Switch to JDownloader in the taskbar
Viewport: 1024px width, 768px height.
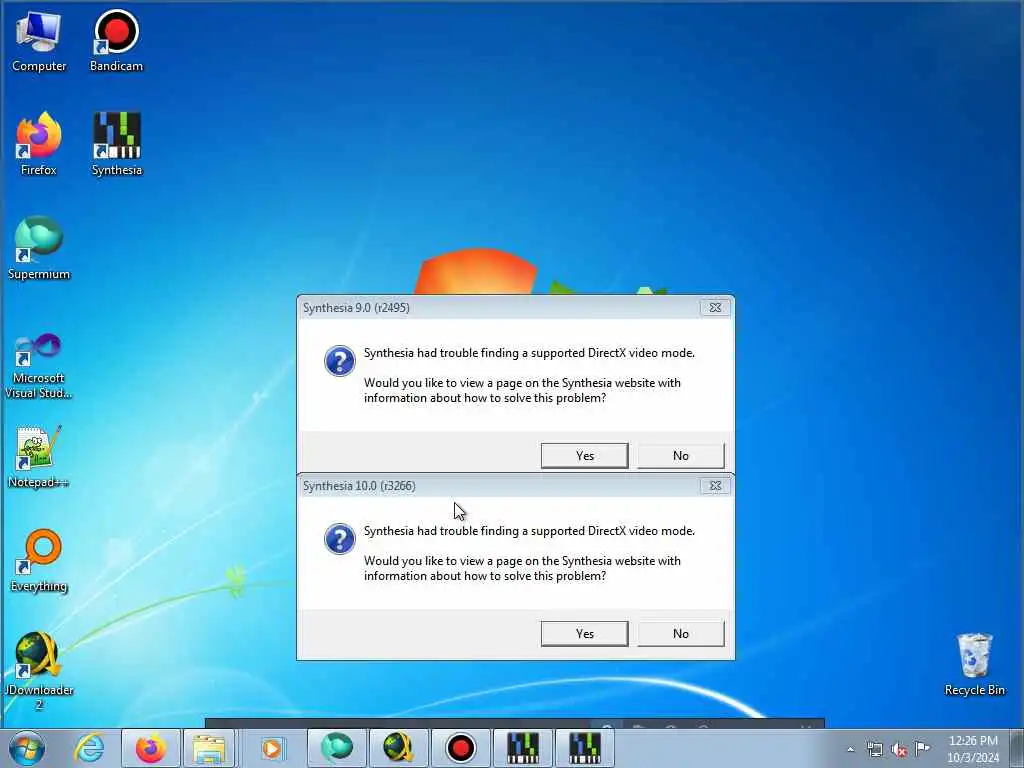(x=398, y=748)
